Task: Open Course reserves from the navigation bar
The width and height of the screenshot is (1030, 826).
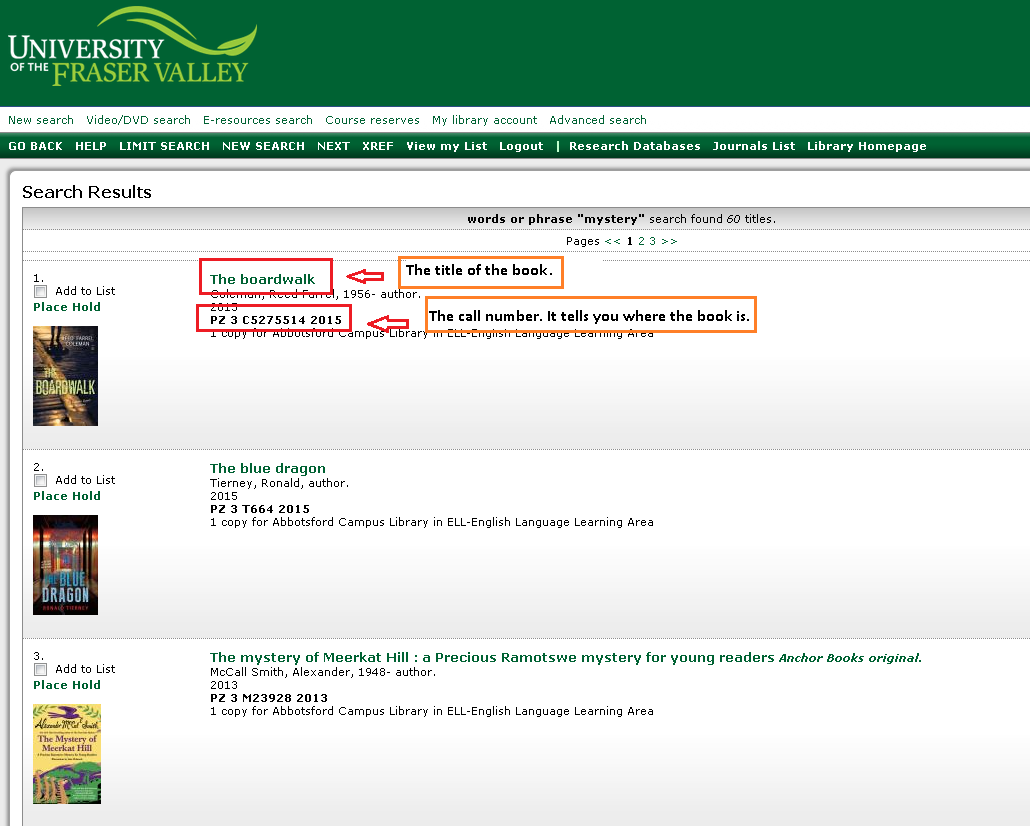Action: (x=372, y=120)
